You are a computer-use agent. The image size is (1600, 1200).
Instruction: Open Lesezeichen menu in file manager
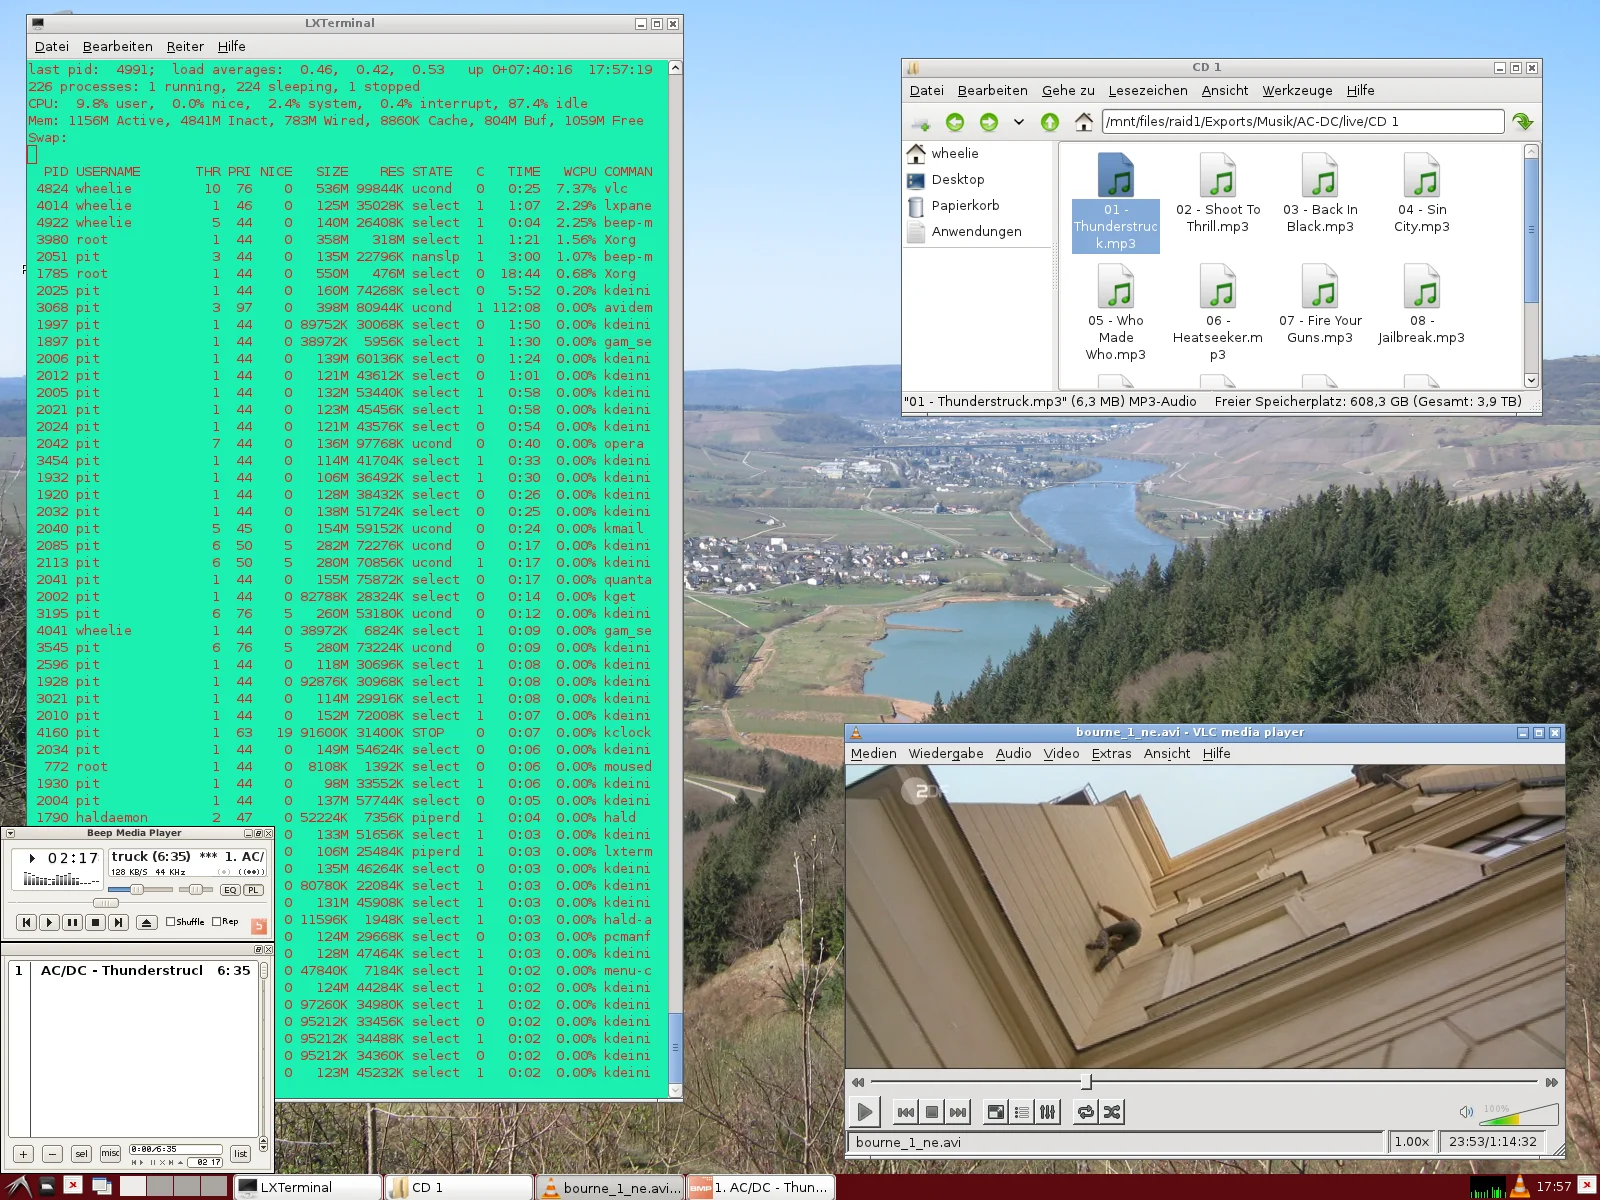click(x=1148, y=90)
